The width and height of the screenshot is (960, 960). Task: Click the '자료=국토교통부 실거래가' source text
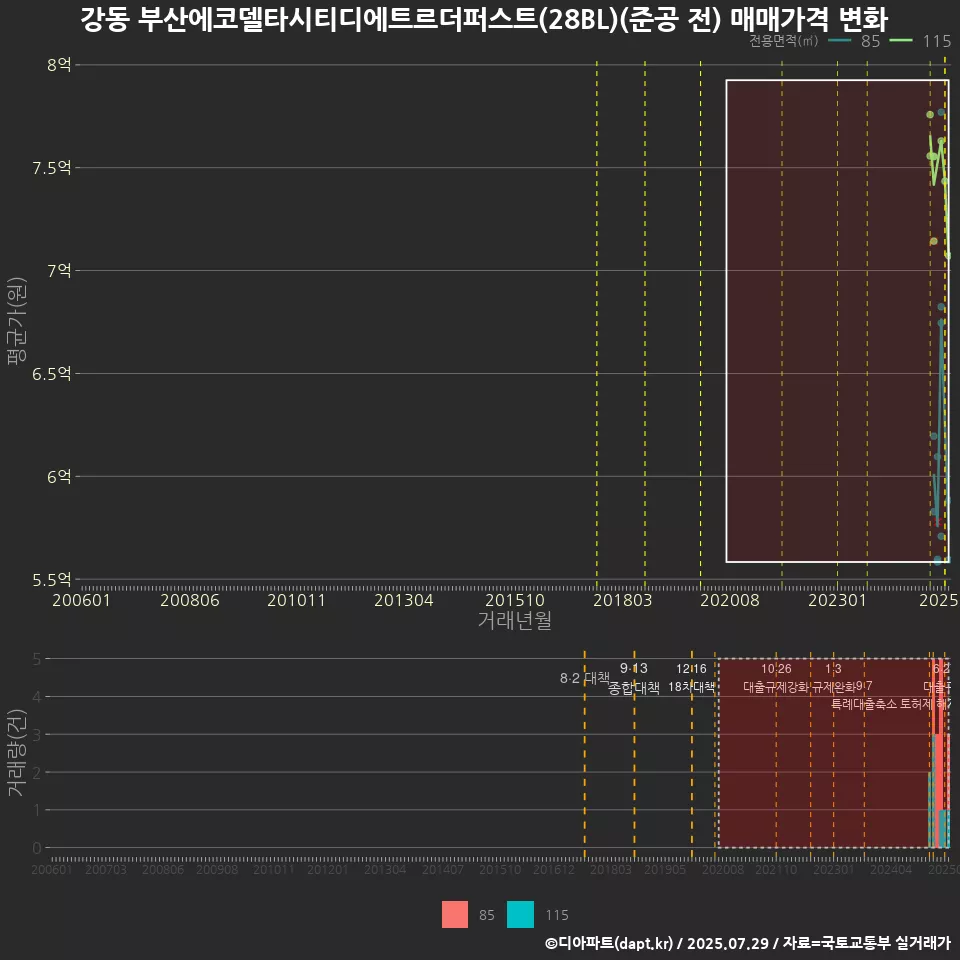(x=867, y=943)
